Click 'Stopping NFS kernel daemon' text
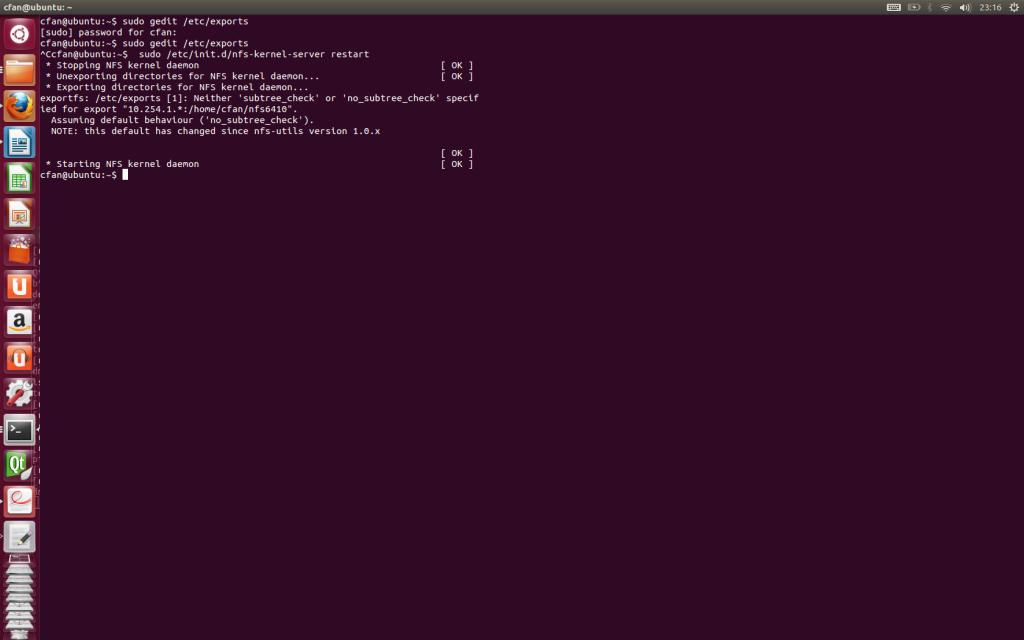This screenshot has height=640, width=1024. click(127, 65)
